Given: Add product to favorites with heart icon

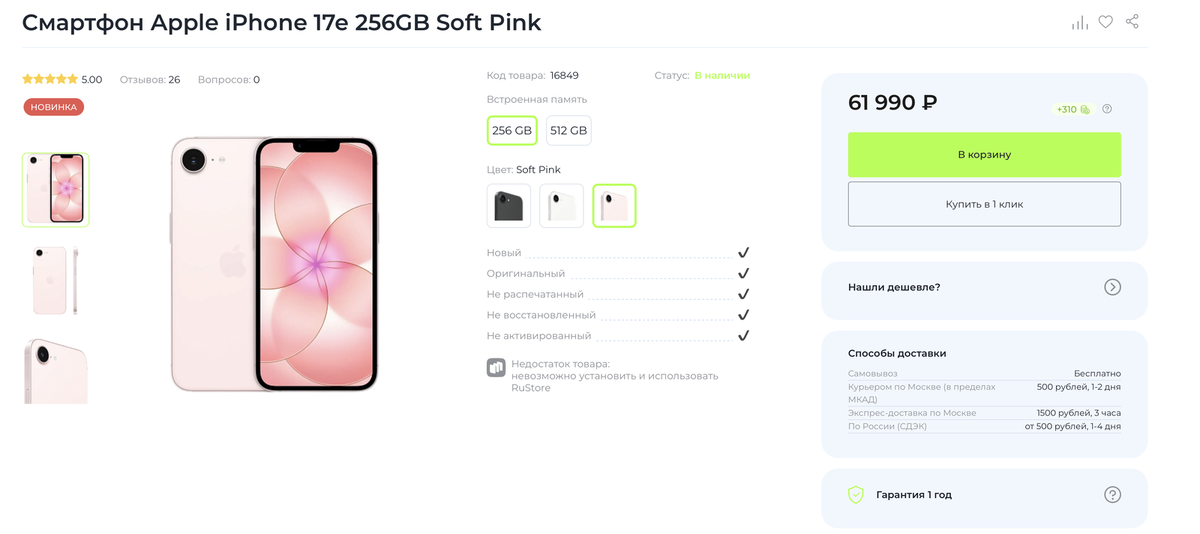Looking at the screenshot, I should pos(1105,22).
